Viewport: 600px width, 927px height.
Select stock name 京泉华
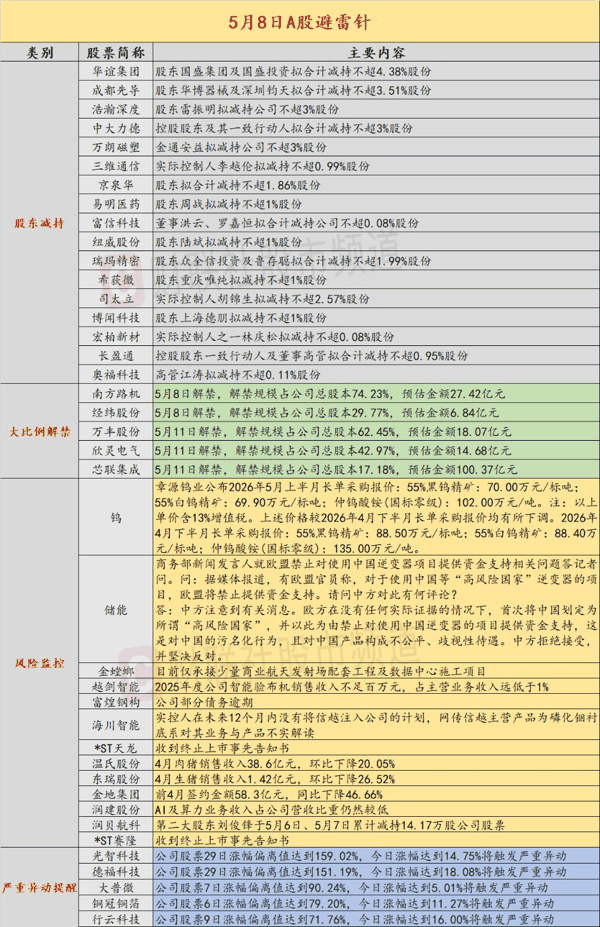coord(116,185)
